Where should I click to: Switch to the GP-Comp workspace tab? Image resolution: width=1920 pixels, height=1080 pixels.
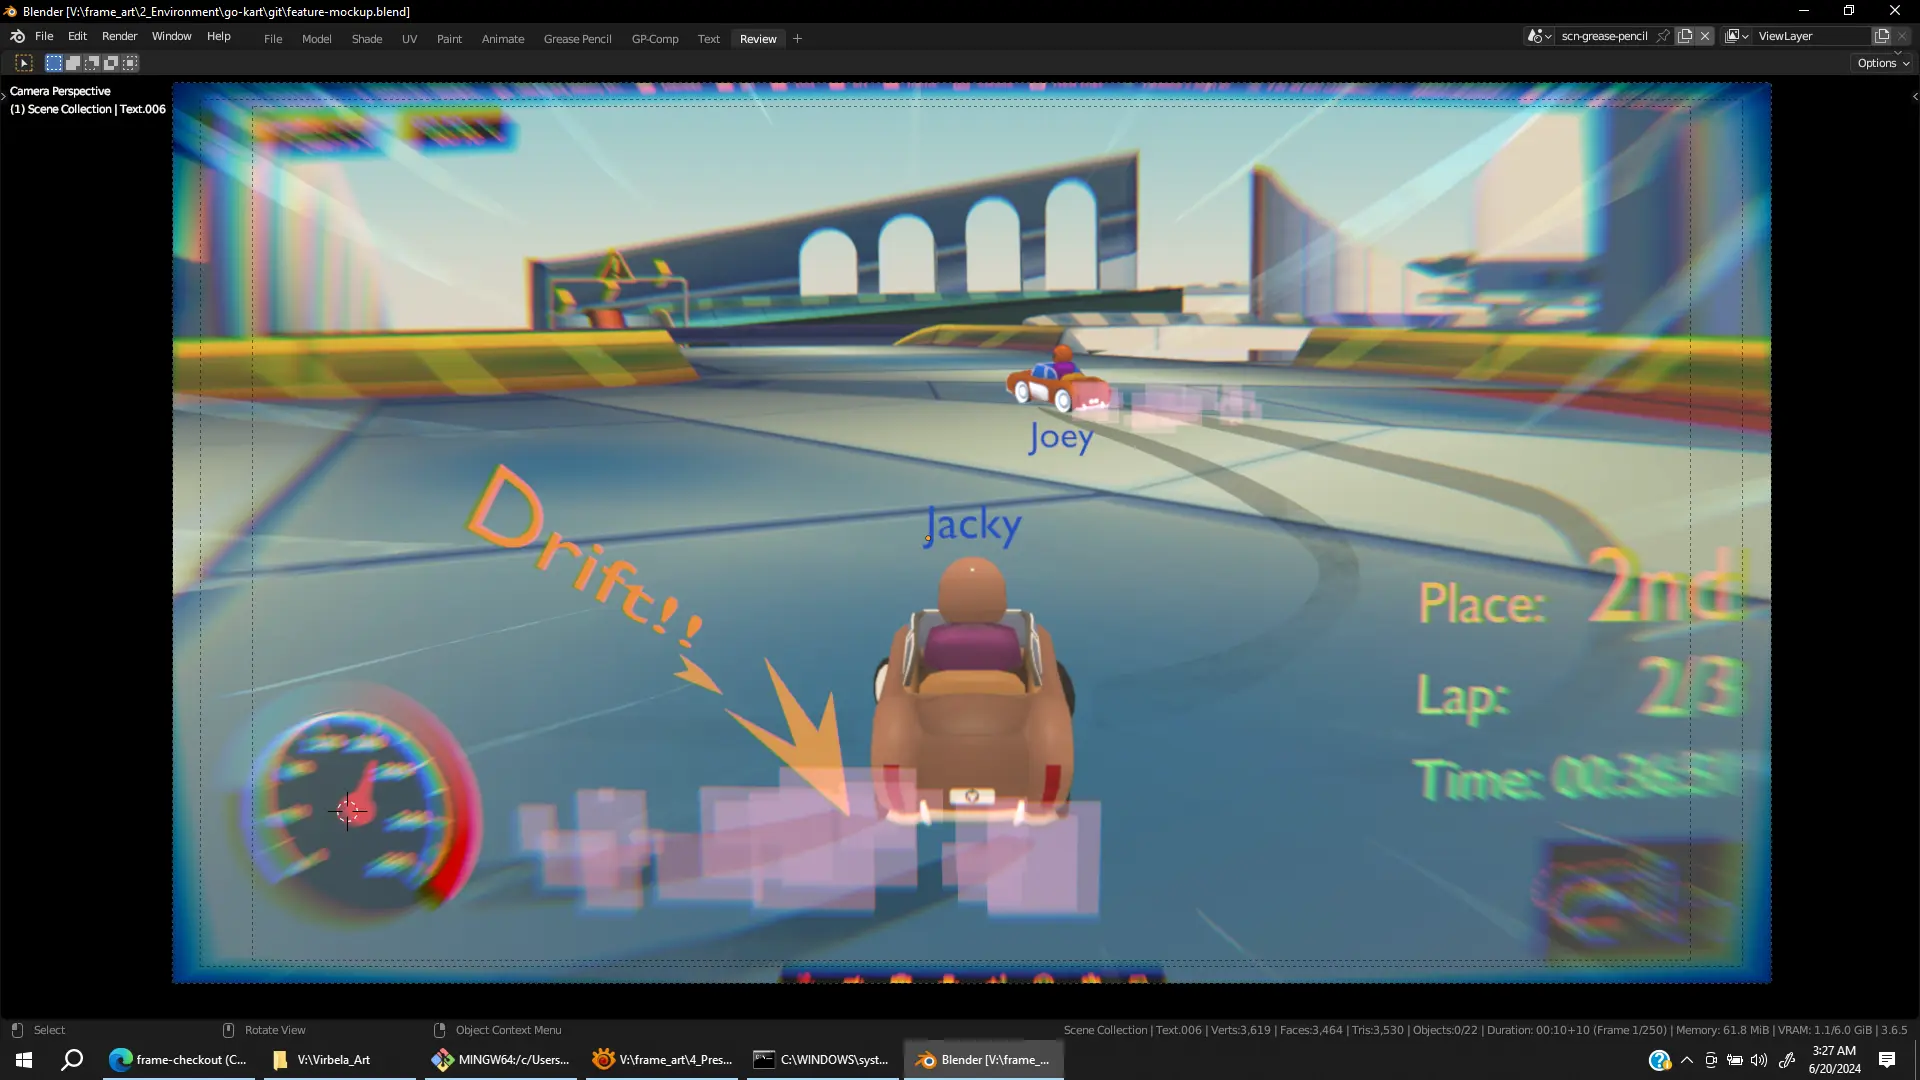tap(655, 39)
